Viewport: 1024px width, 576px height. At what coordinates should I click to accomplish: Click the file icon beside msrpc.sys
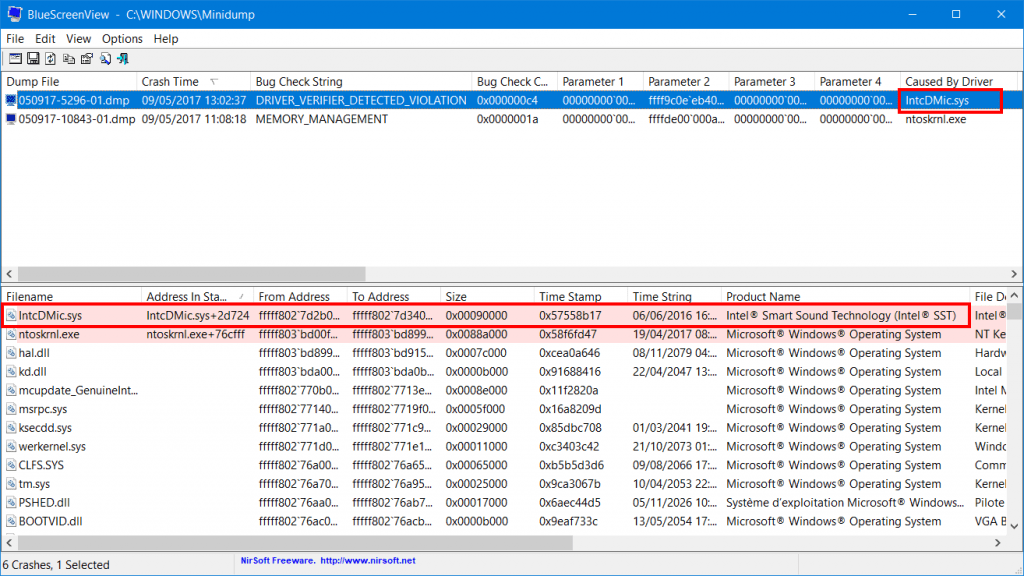tap(11, 409)
